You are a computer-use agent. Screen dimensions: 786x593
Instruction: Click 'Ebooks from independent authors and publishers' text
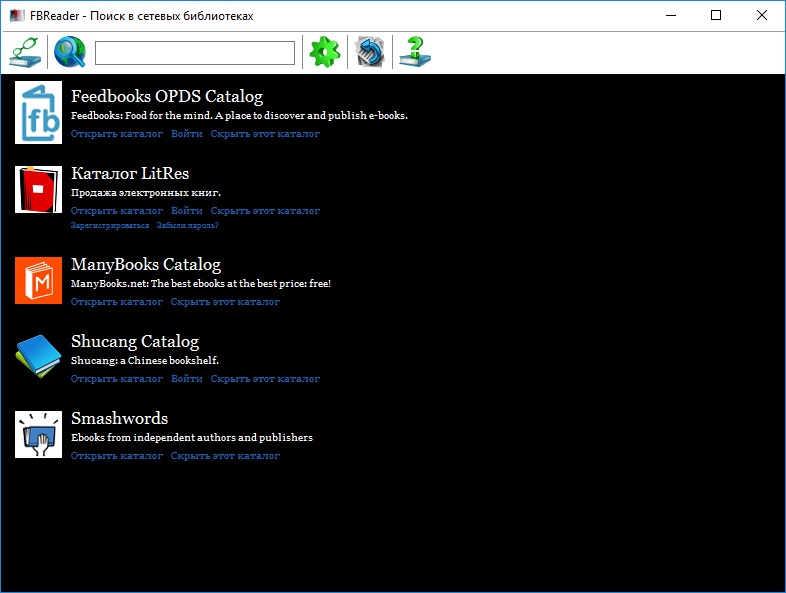[192, 438]
